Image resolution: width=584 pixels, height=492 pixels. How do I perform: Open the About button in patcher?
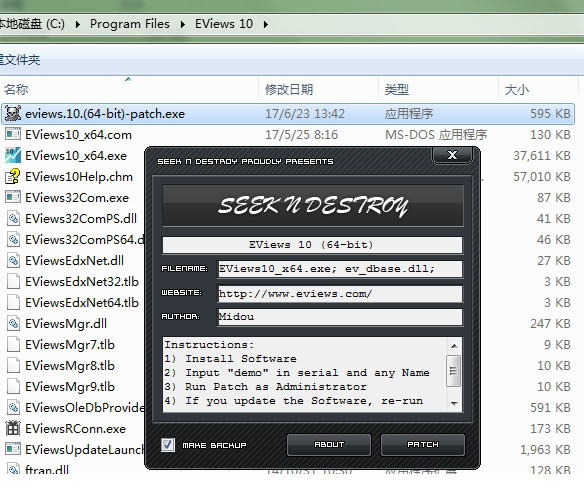329,444
